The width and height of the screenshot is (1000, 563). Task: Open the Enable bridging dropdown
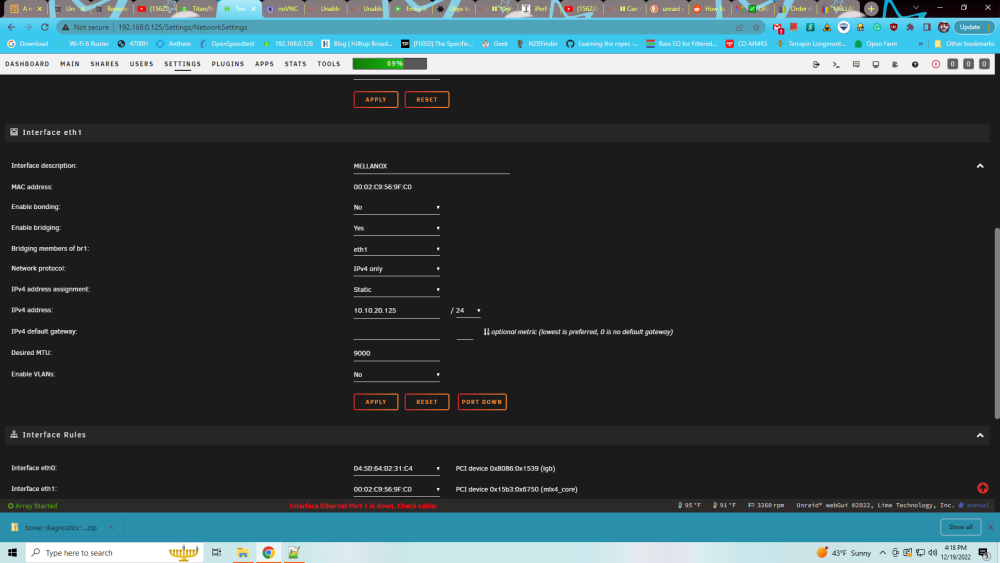[x=397, y=228]
